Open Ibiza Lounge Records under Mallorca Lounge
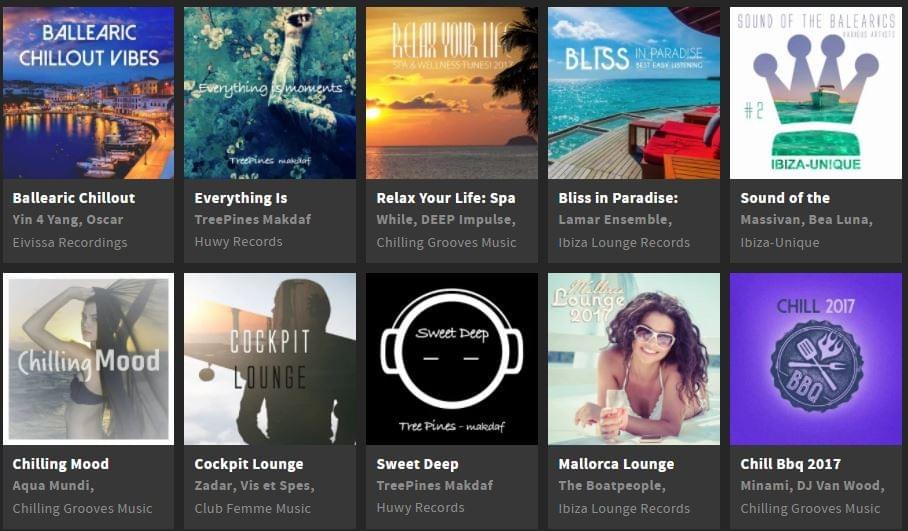Viewport: 908px width, 531px height. pos(624,508)
